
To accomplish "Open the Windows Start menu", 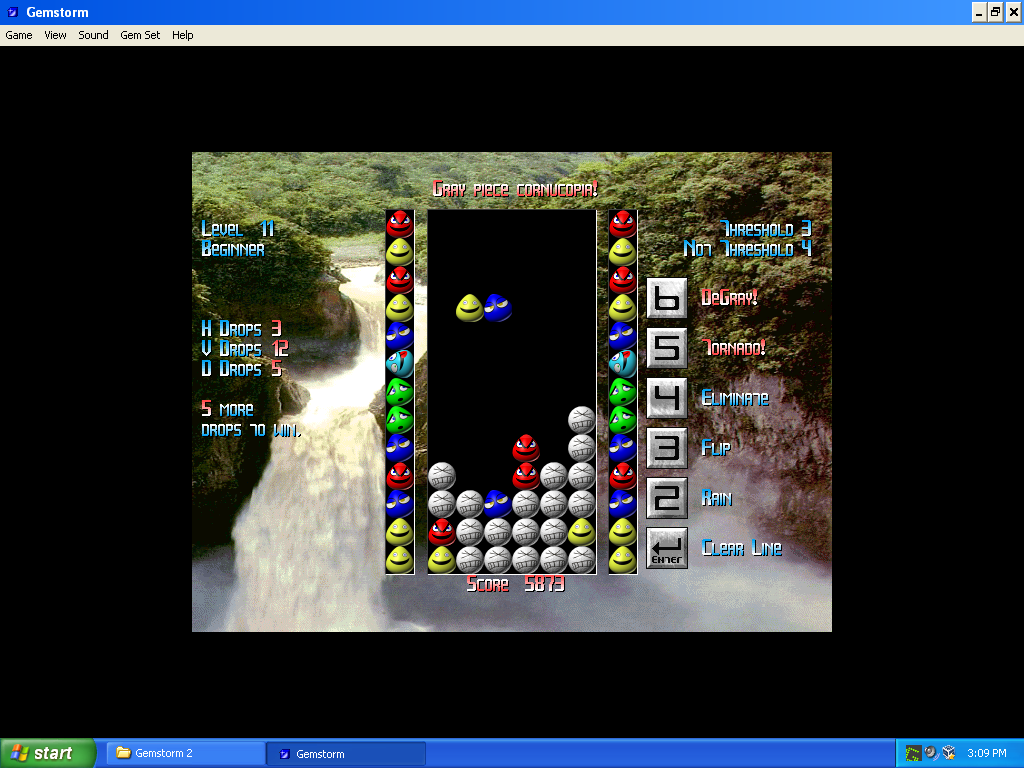I will [48, 753].
